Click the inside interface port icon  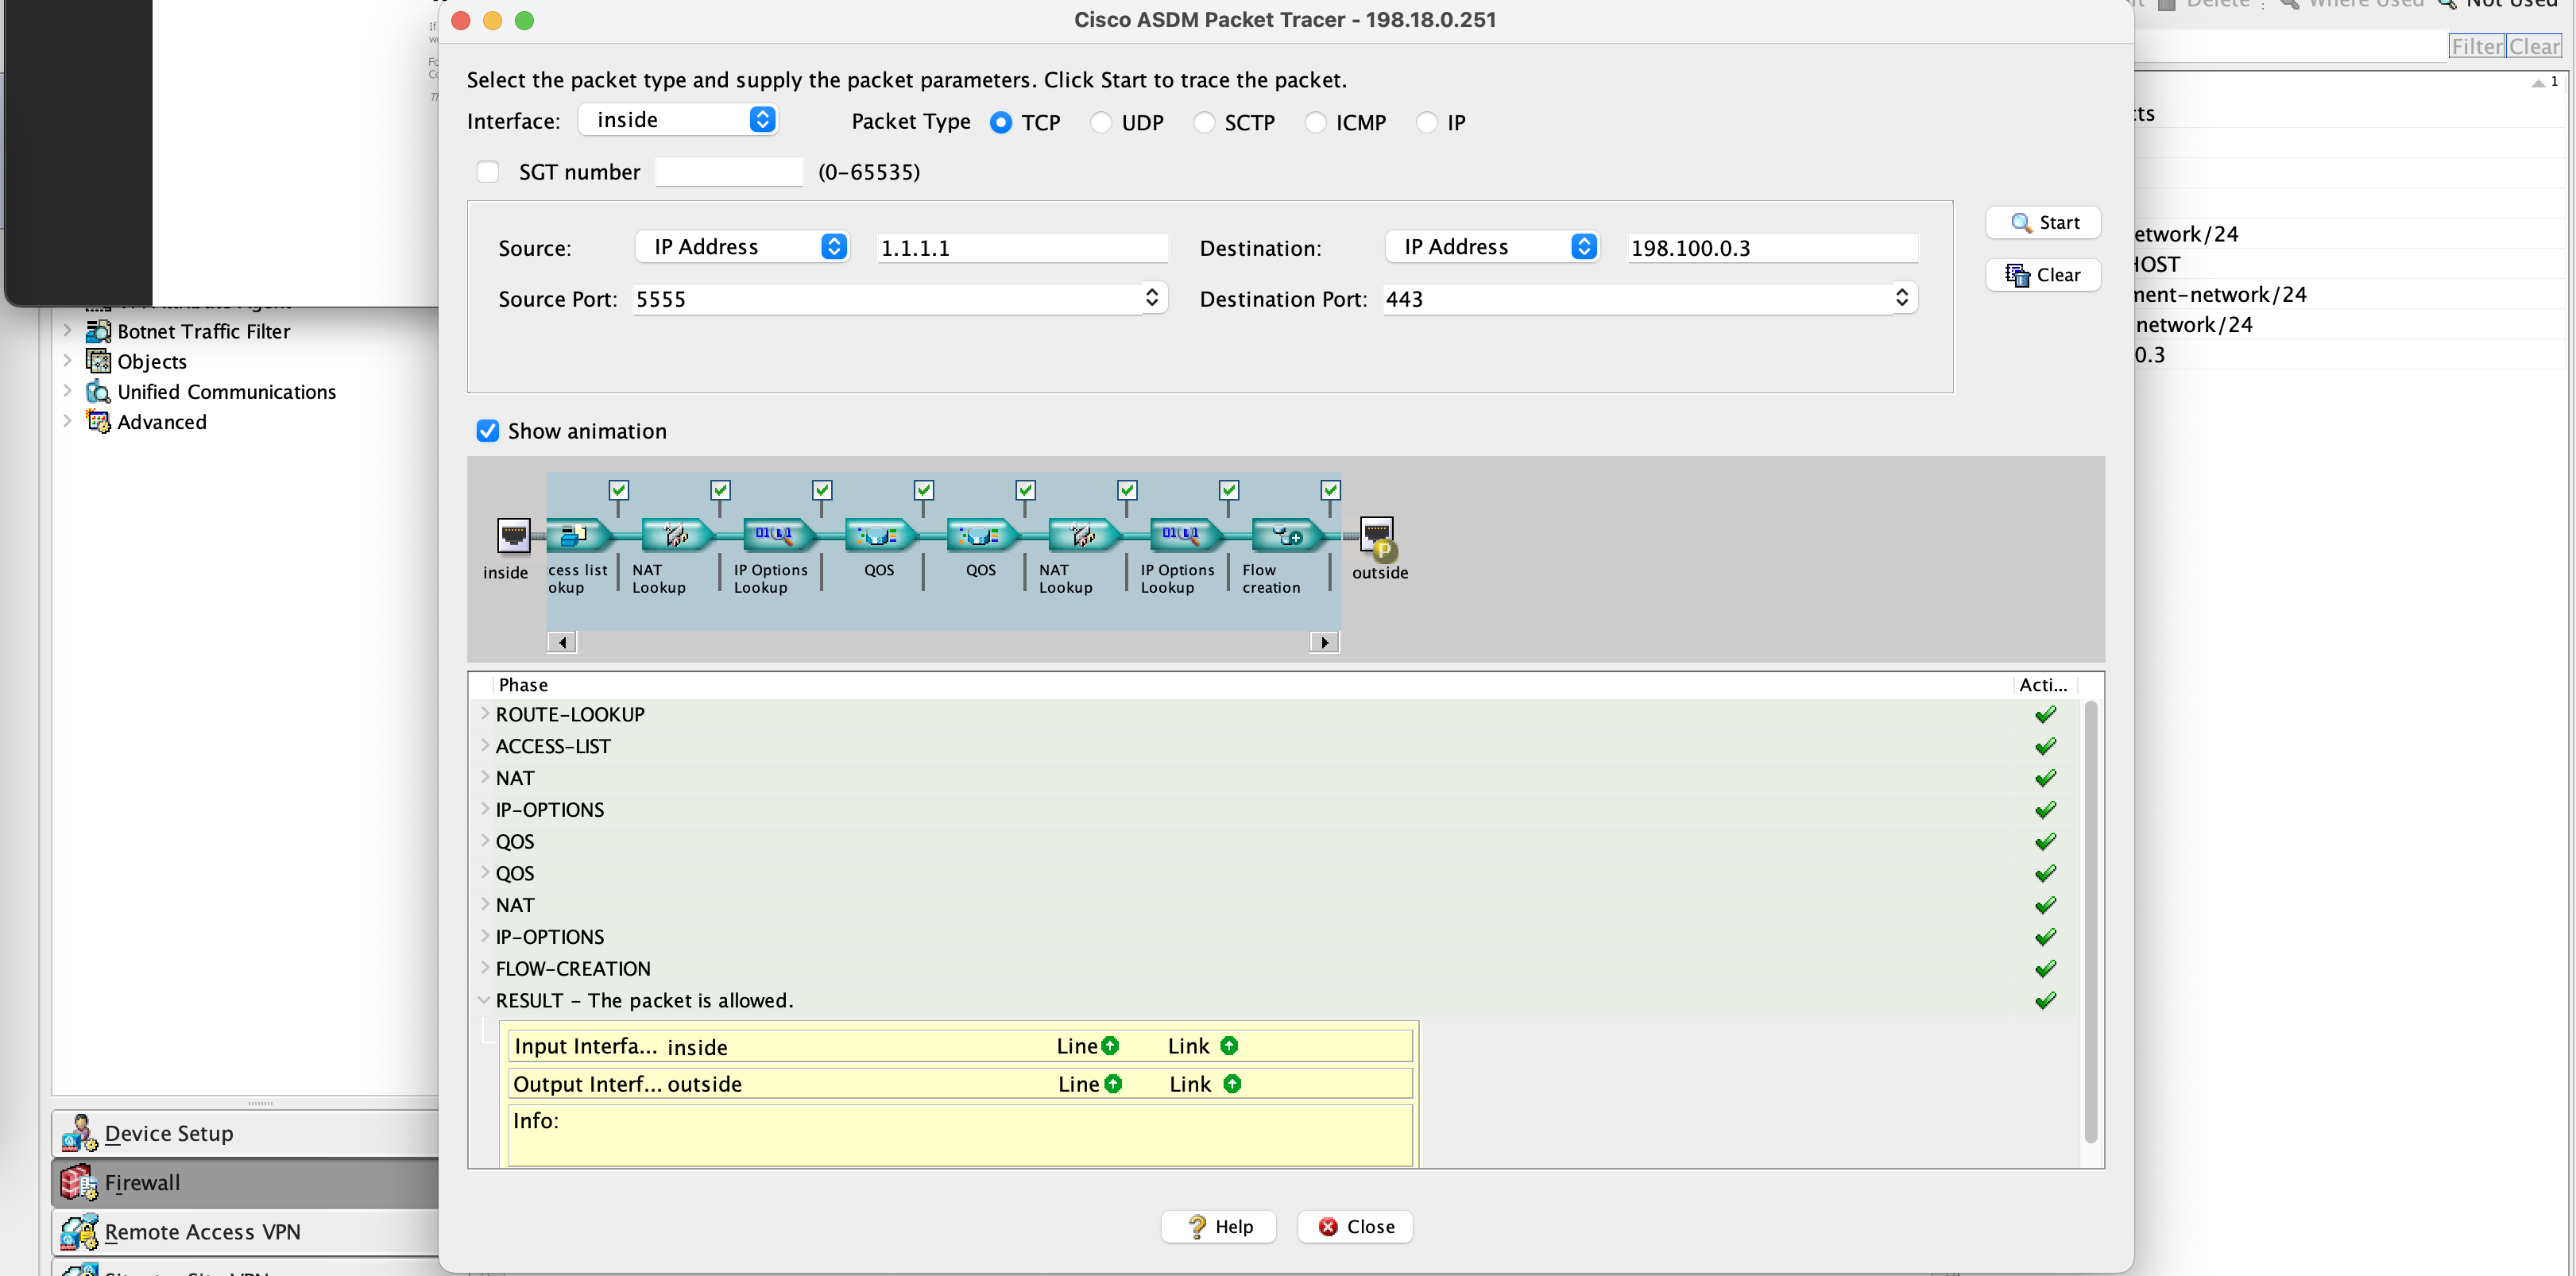click(513, 535)
